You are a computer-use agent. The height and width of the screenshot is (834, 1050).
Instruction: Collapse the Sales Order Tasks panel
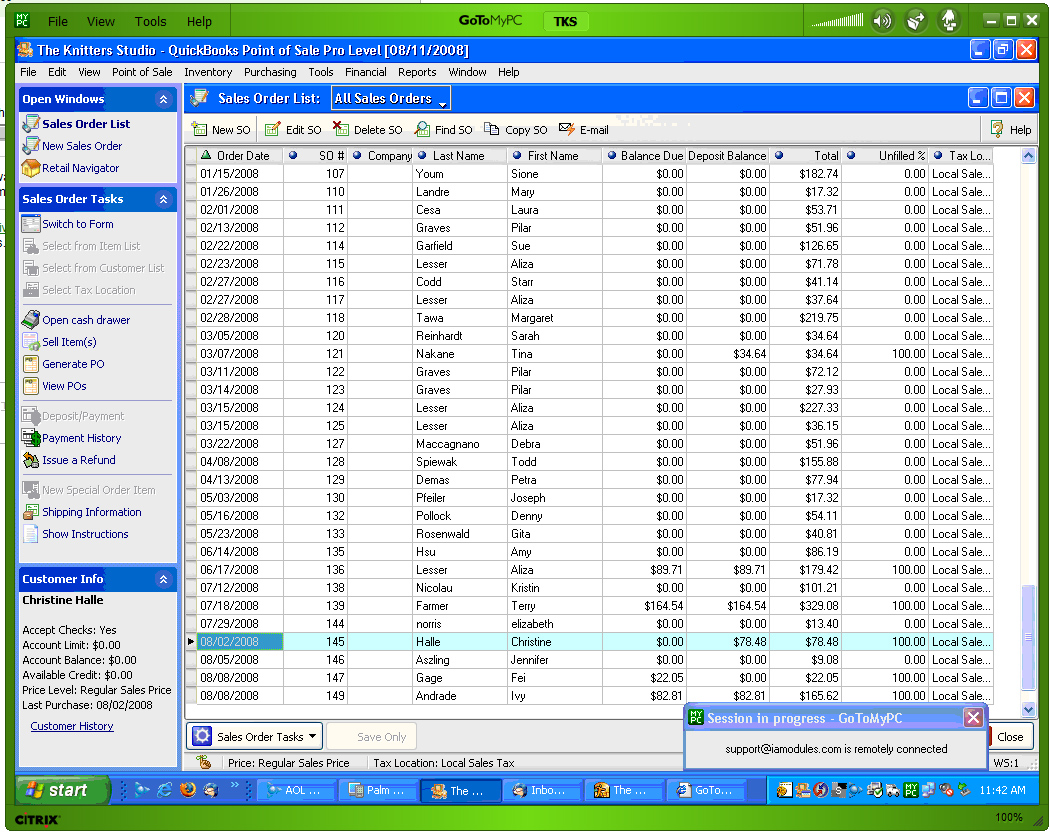[163, 199]
